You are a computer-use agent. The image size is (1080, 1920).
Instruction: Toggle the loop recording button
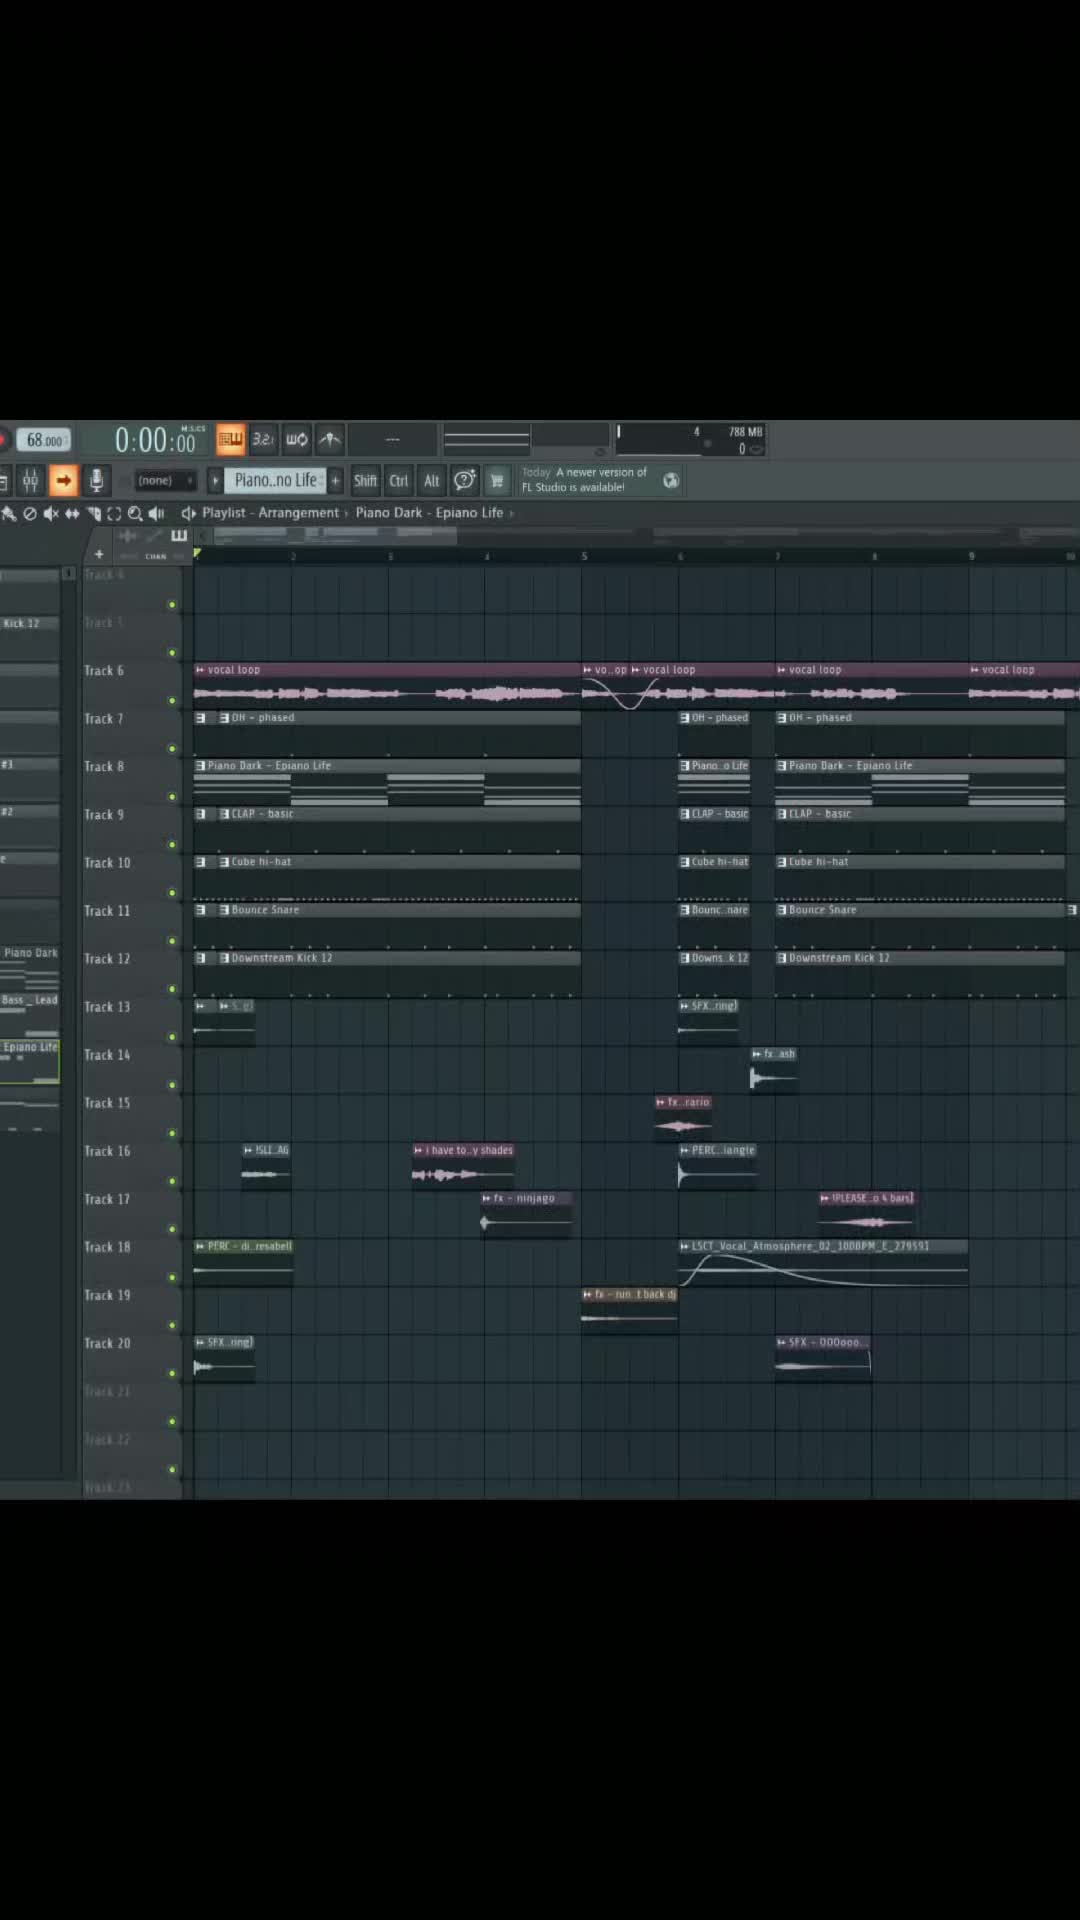297,439
